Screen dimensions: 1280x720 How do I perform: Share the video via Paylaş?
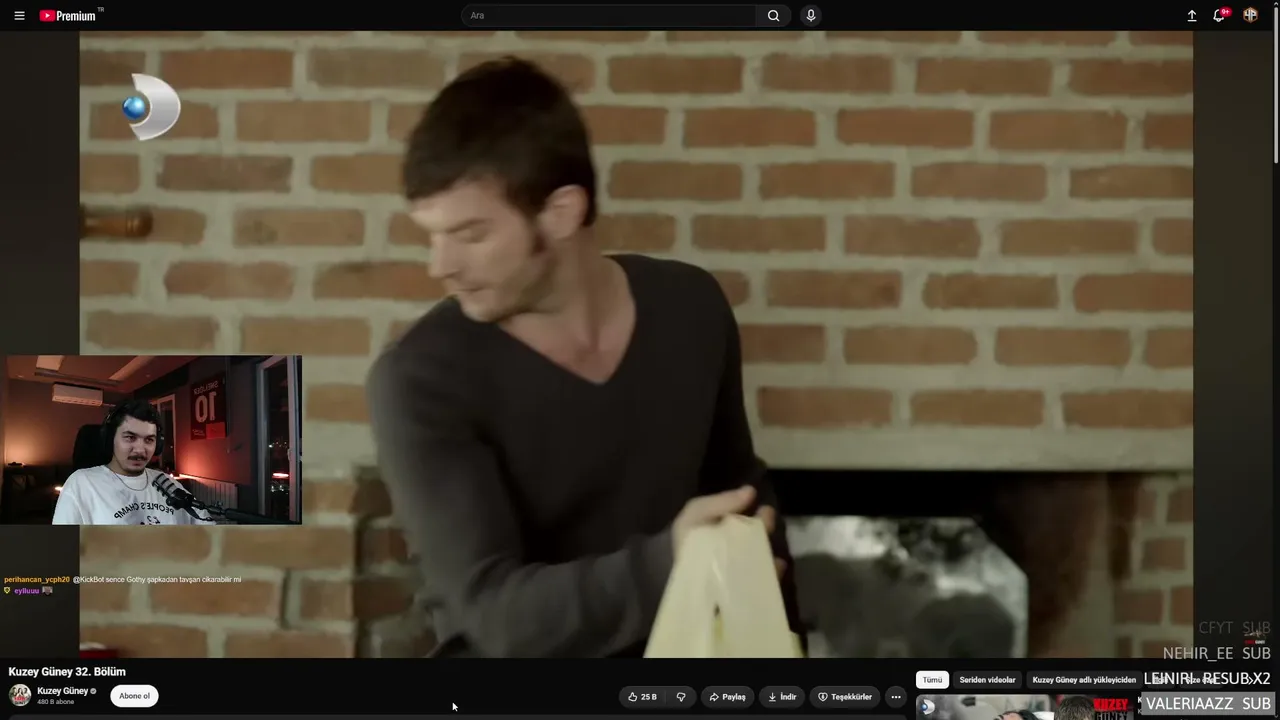point(727,697)
